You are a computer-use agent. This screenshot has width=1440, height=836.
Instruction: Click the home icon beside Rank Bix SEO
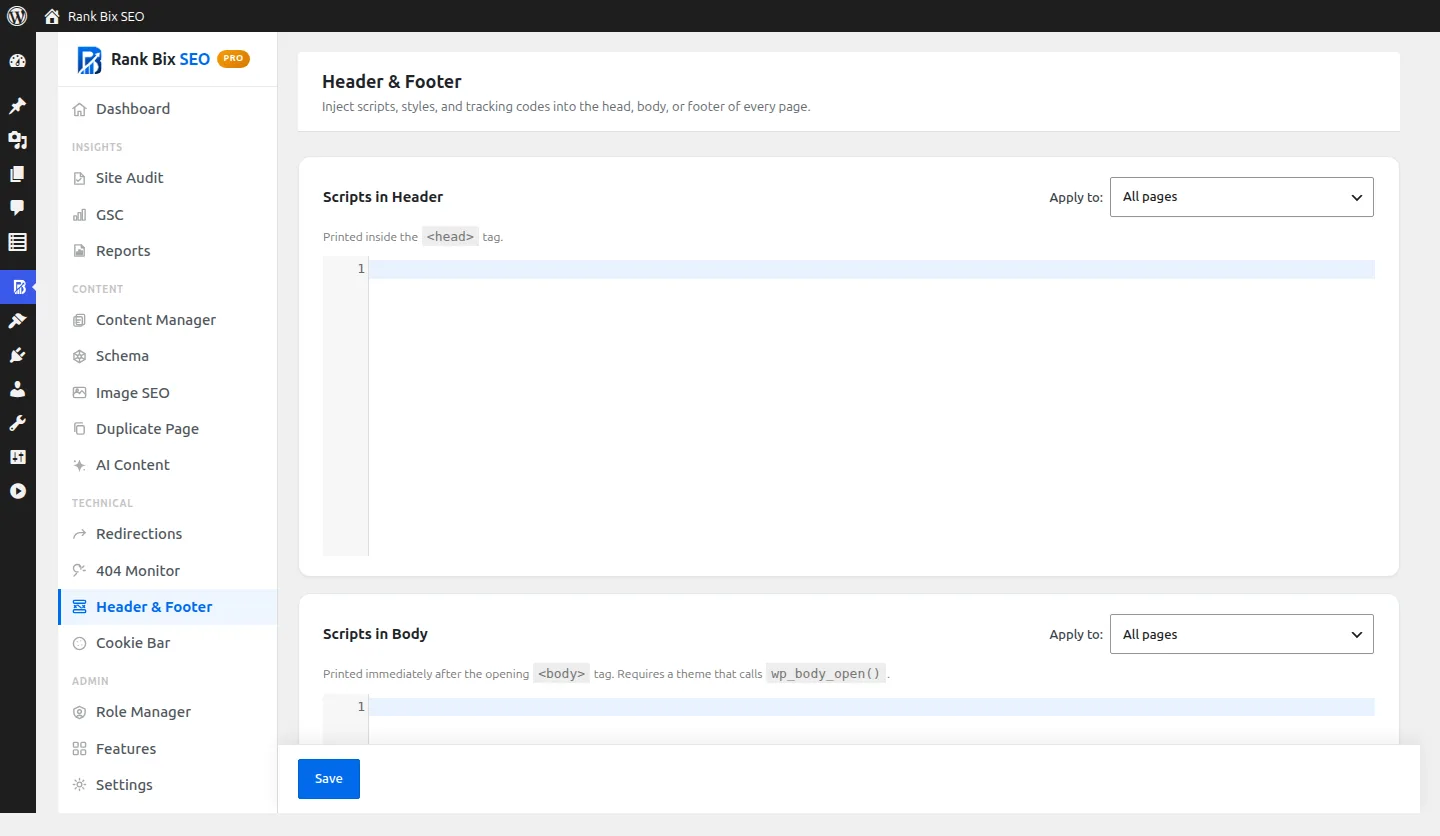tap(52, 17)
